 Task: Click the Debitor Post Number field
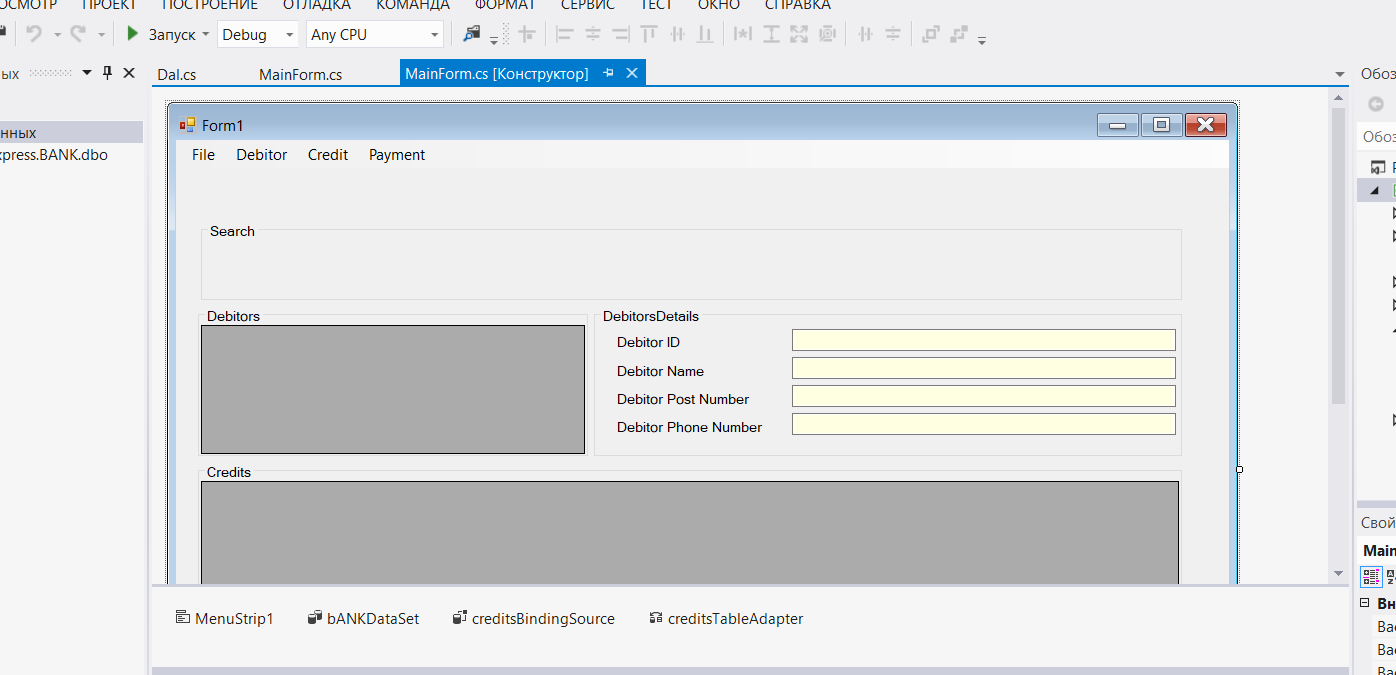click(983, 396)
